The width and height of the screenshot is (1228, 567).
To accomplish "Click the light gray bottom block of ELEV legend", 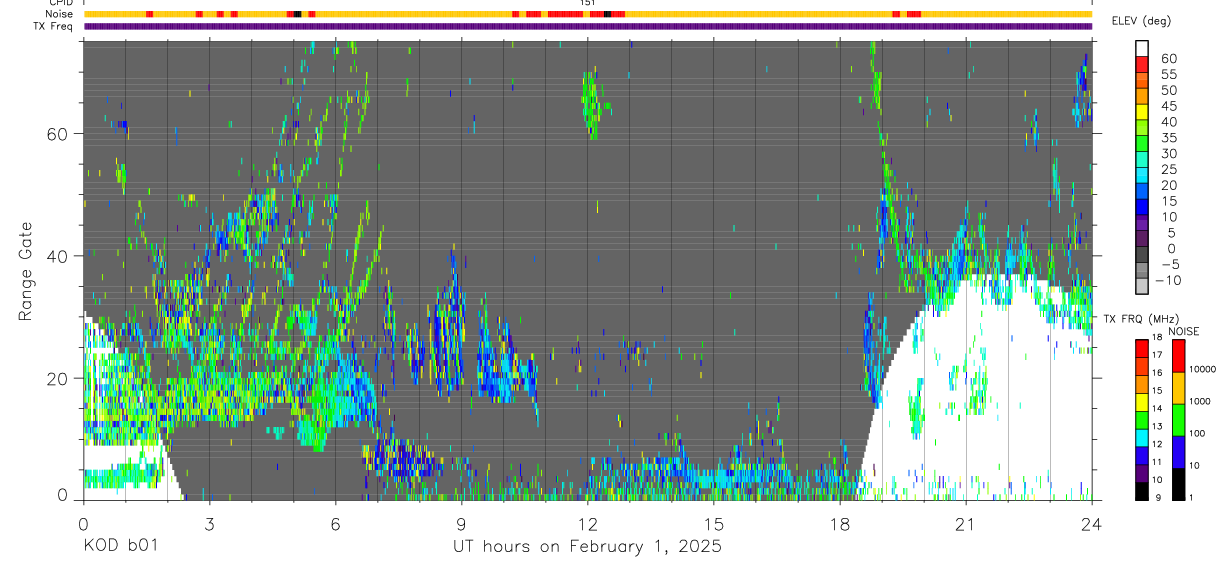I will point(1142,286).
